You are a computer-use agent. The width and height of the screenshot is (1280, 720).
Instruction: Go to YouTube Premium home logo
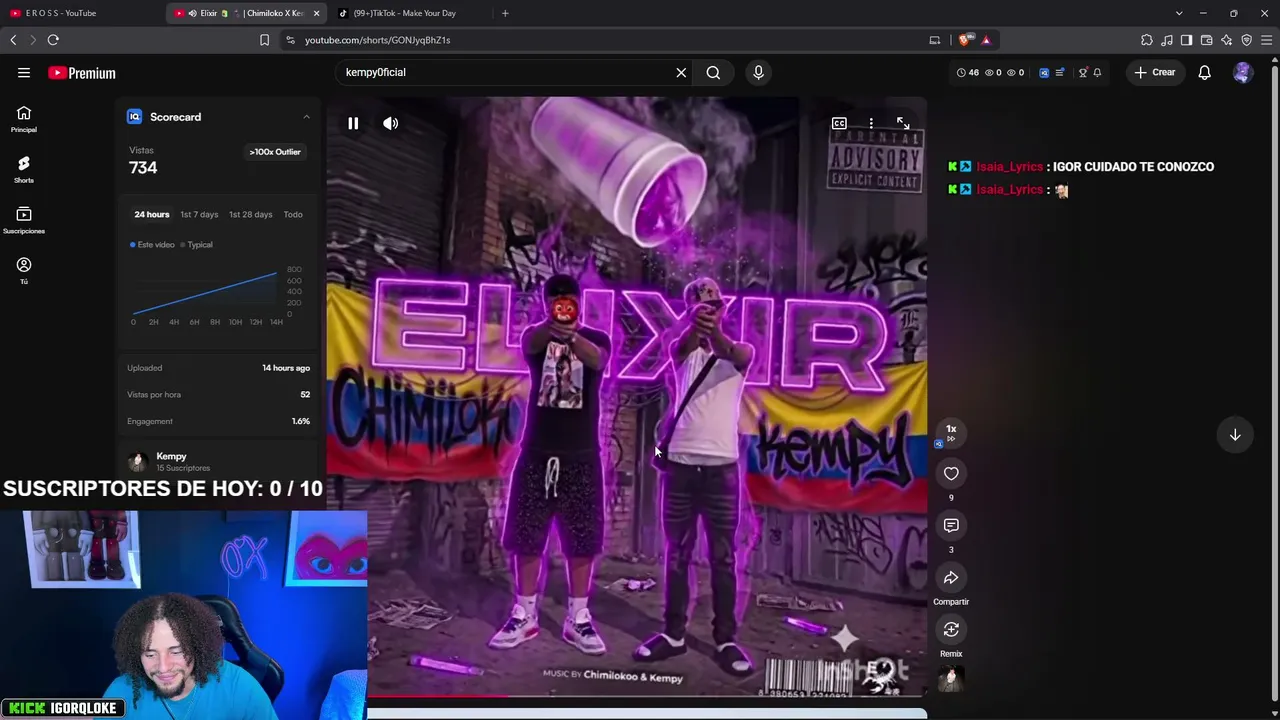82,73
